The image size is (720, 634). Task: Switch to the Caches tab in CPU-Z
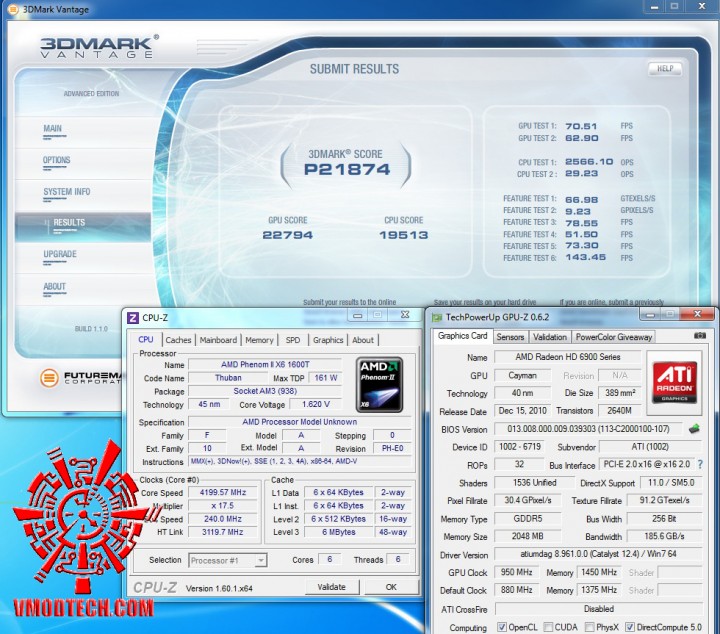(178, 340)
